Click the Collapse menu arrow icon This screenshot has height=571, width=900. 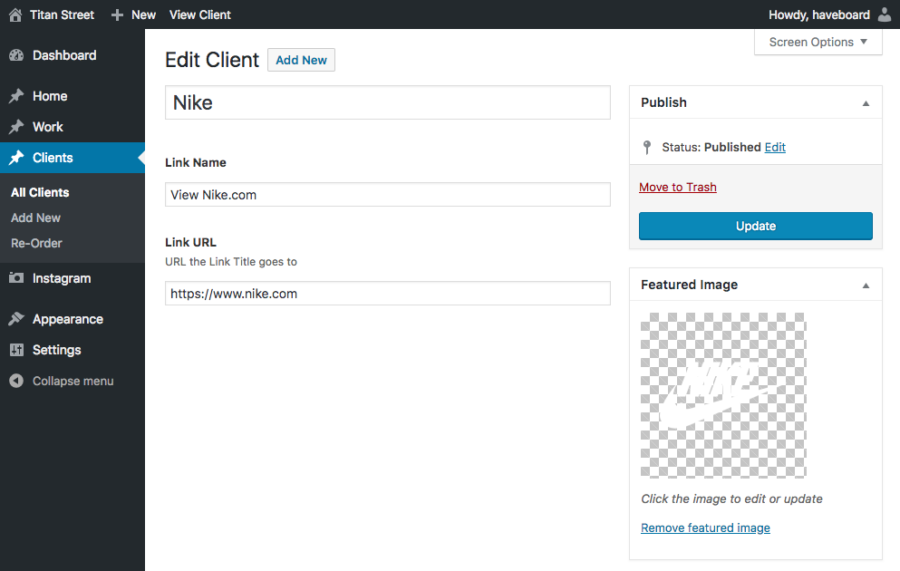(x=16, y=382)
